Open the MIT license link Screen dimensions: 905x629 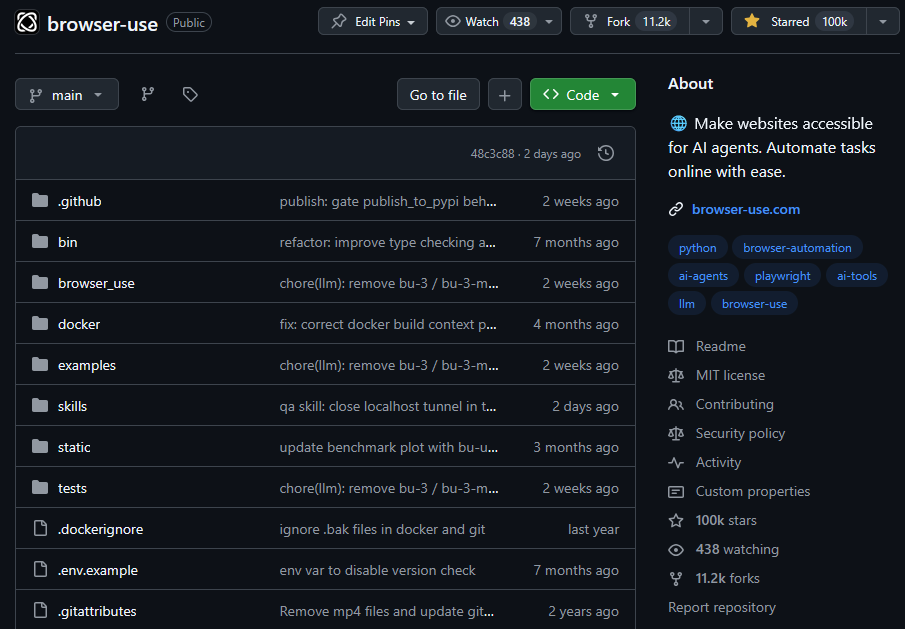tap(730, 376)
